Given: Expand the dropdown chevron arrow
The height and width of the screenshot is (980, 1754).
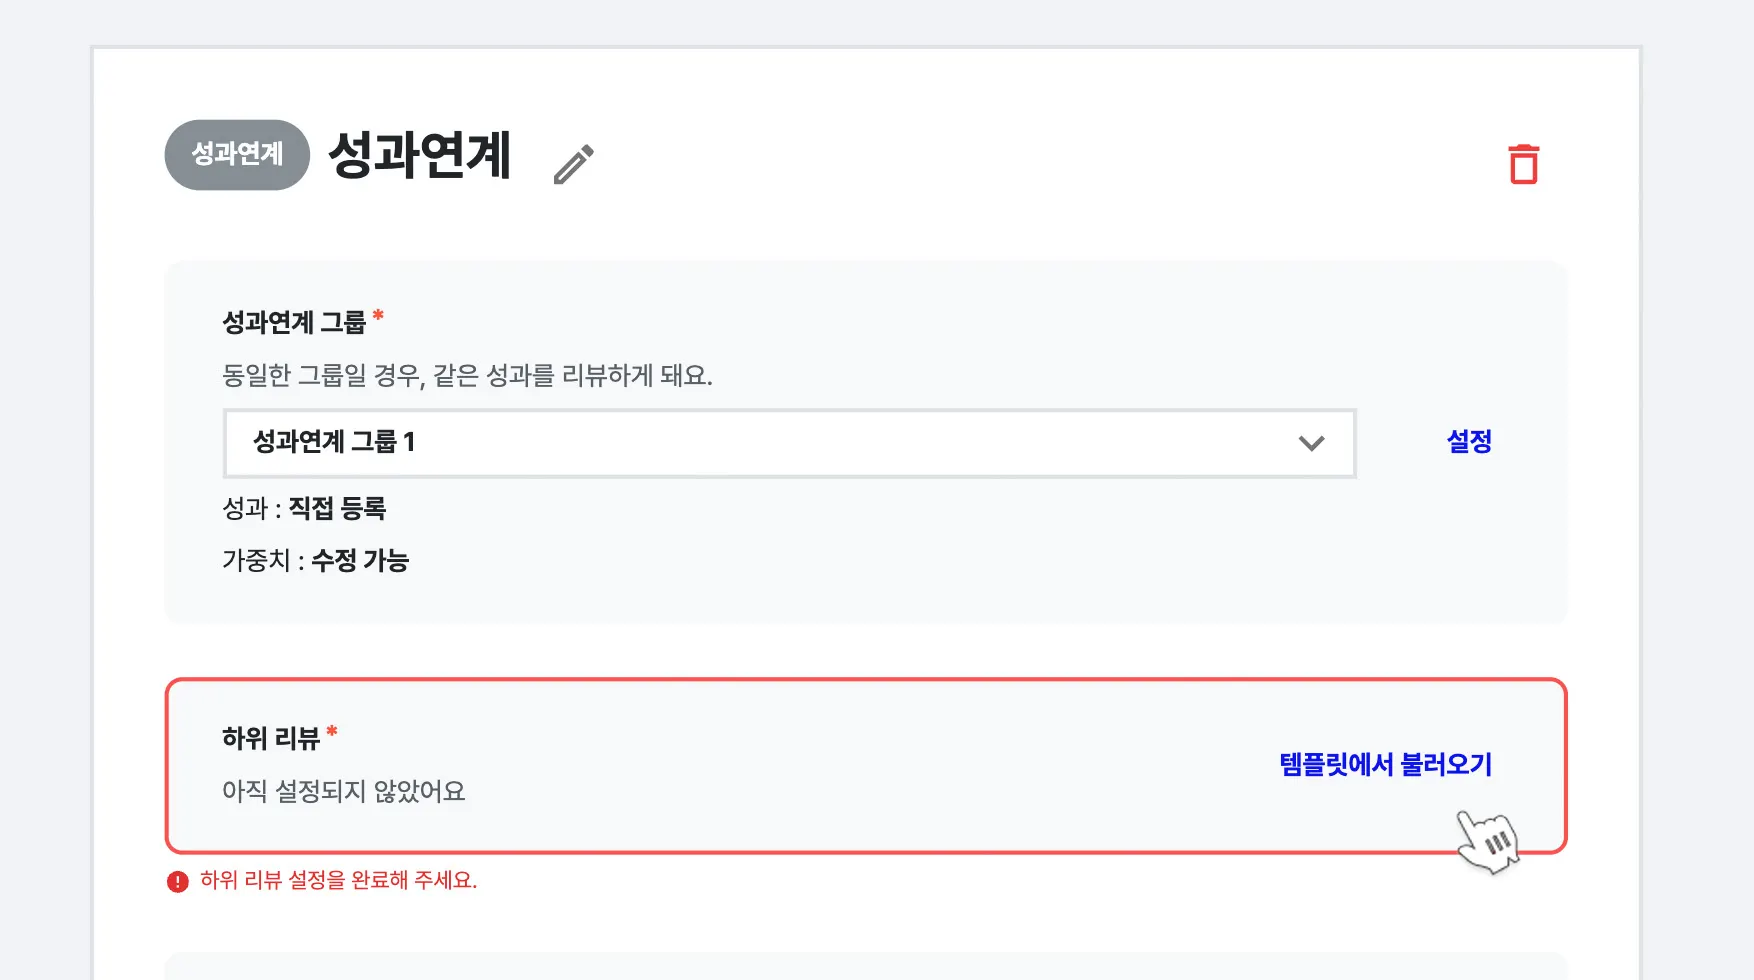Looking at the screenshot, I should (x=1311, y=443).
